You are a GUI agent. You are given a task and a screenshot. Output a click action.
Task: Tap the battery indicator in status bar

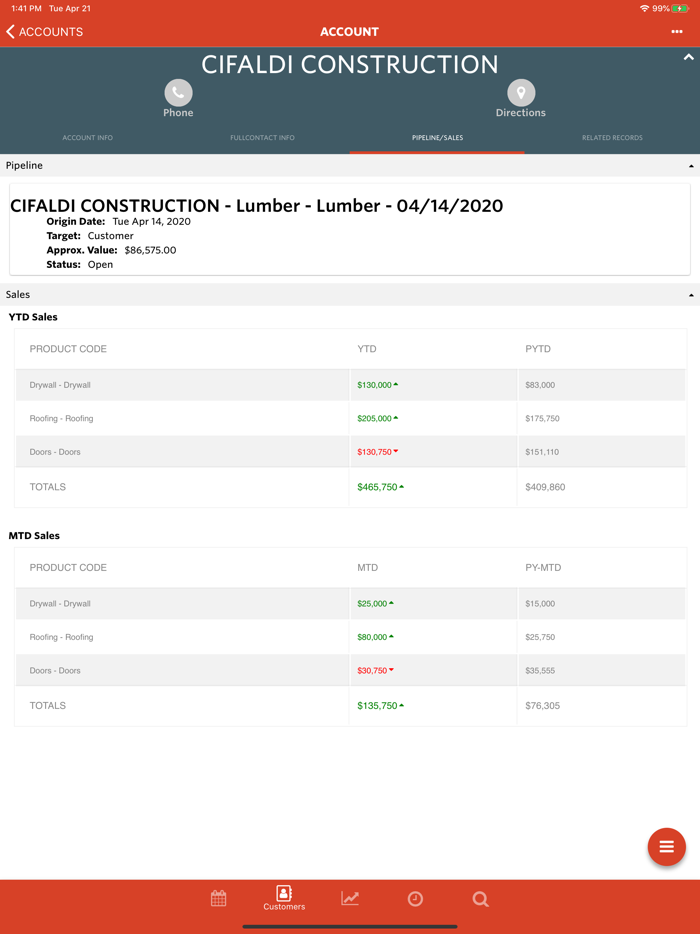click(680, 8)
